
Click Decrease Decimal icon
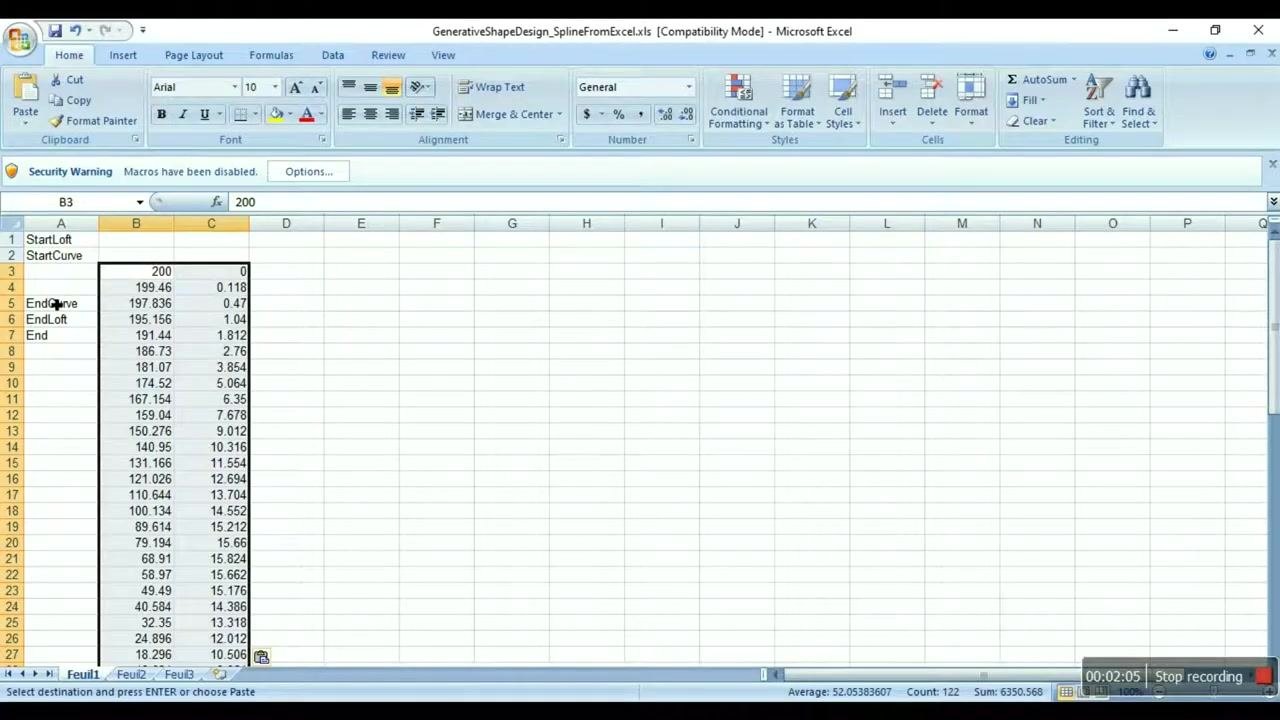tap(686, 115)
